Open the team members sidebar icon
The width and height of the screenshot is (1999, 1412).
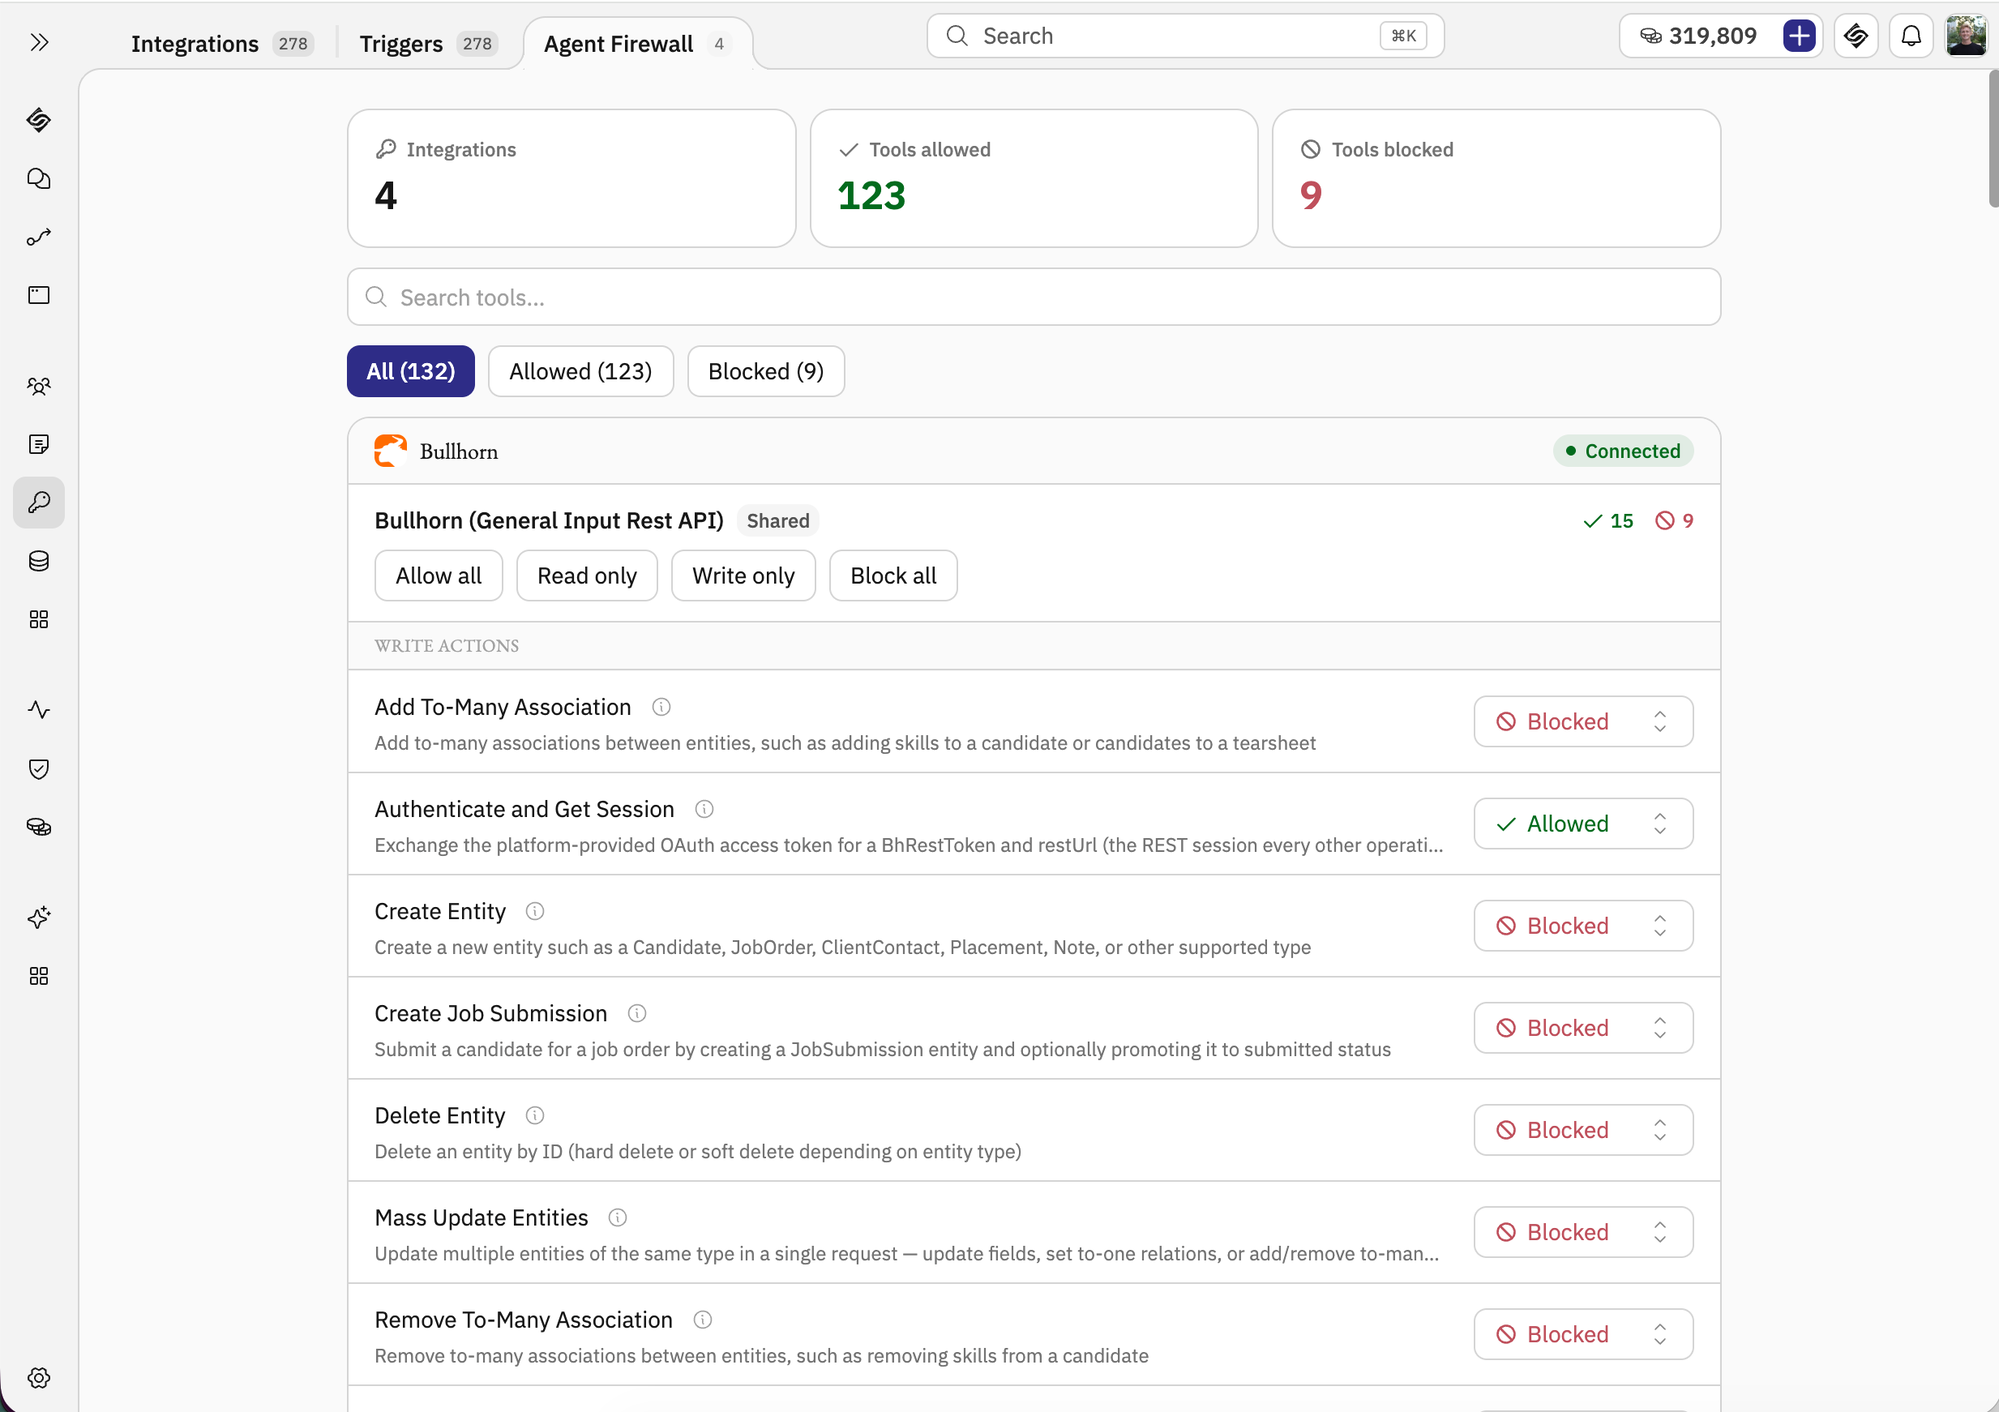(39, 386)
